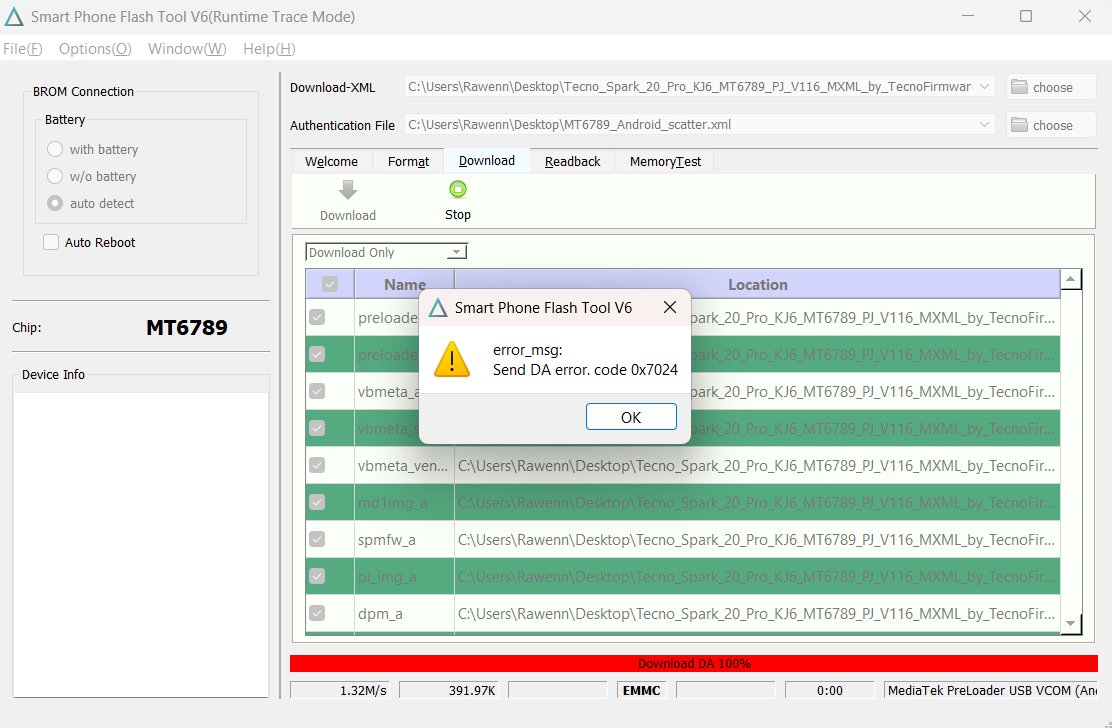Click the Location column header
Image resolution: width=1112 pixels, height=728 pixels.
(757, 284)
